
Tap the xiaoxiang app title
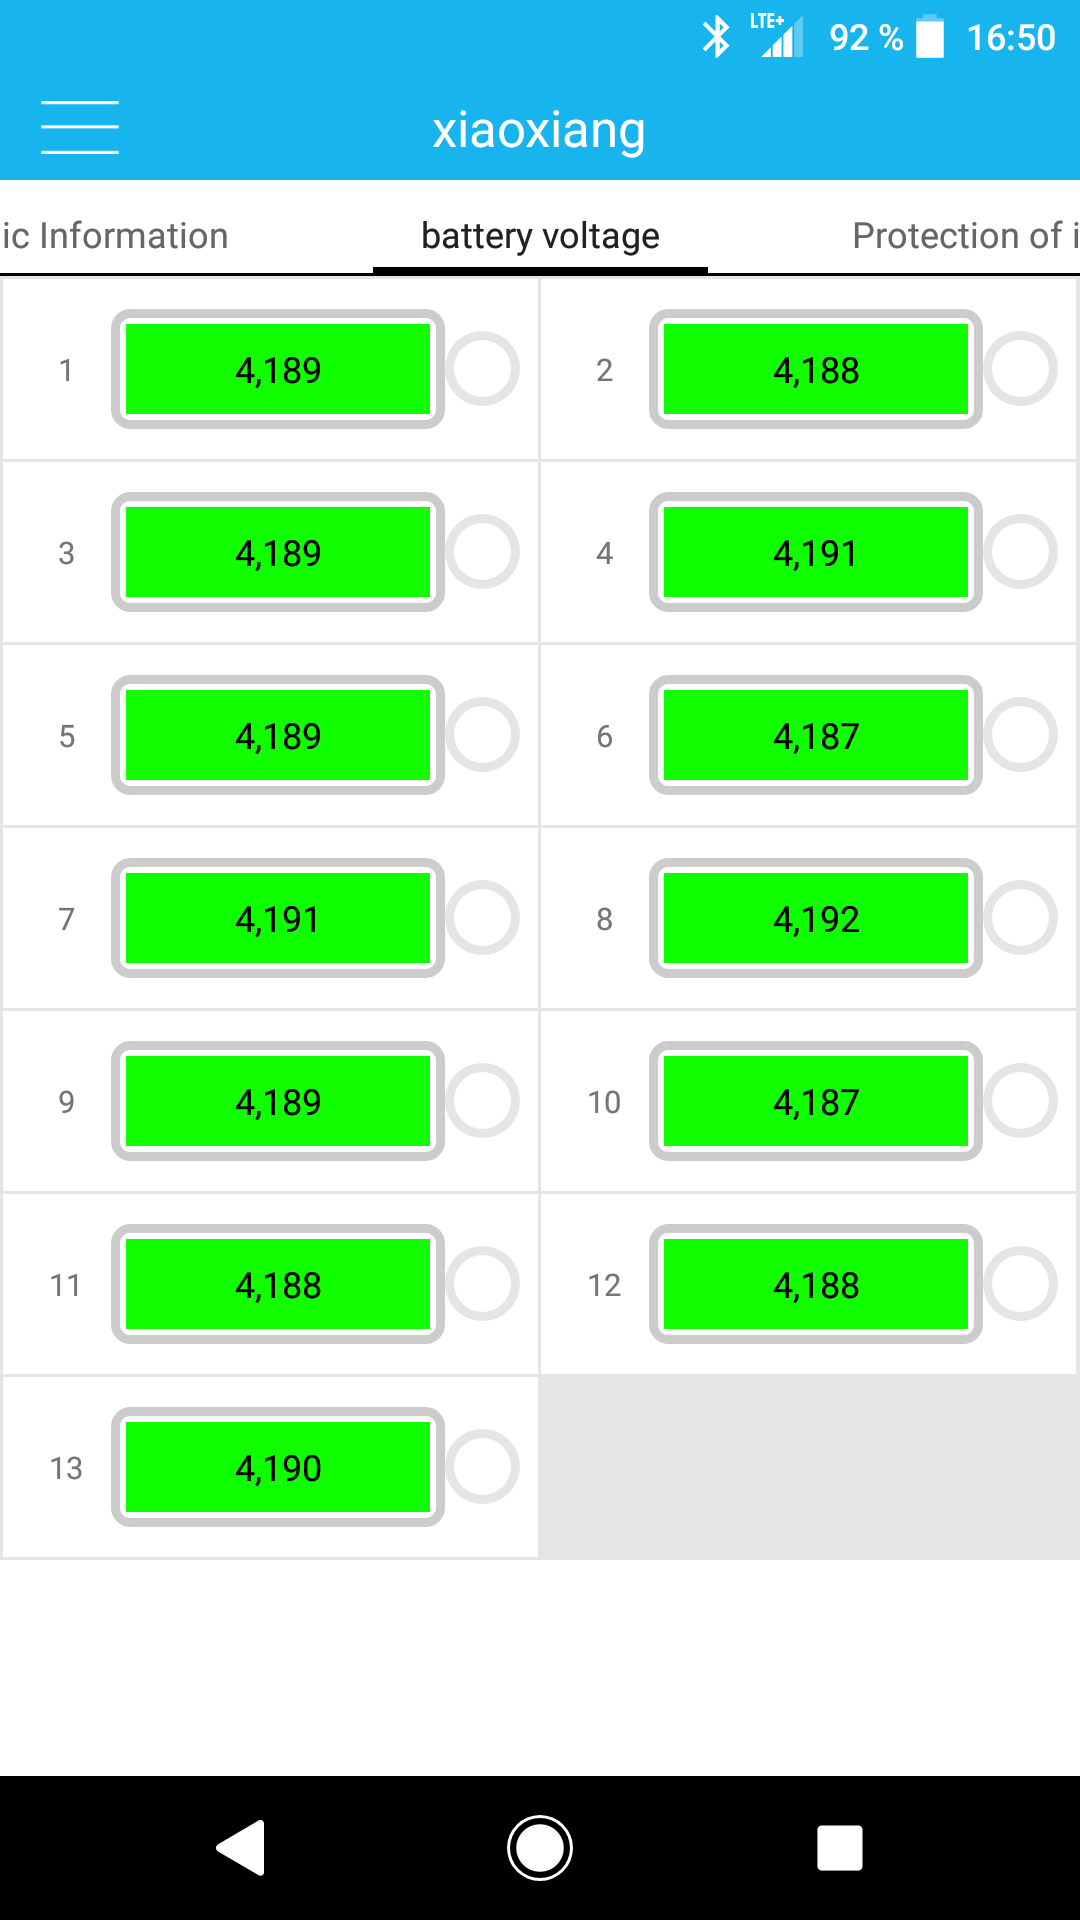pos(539,130)
